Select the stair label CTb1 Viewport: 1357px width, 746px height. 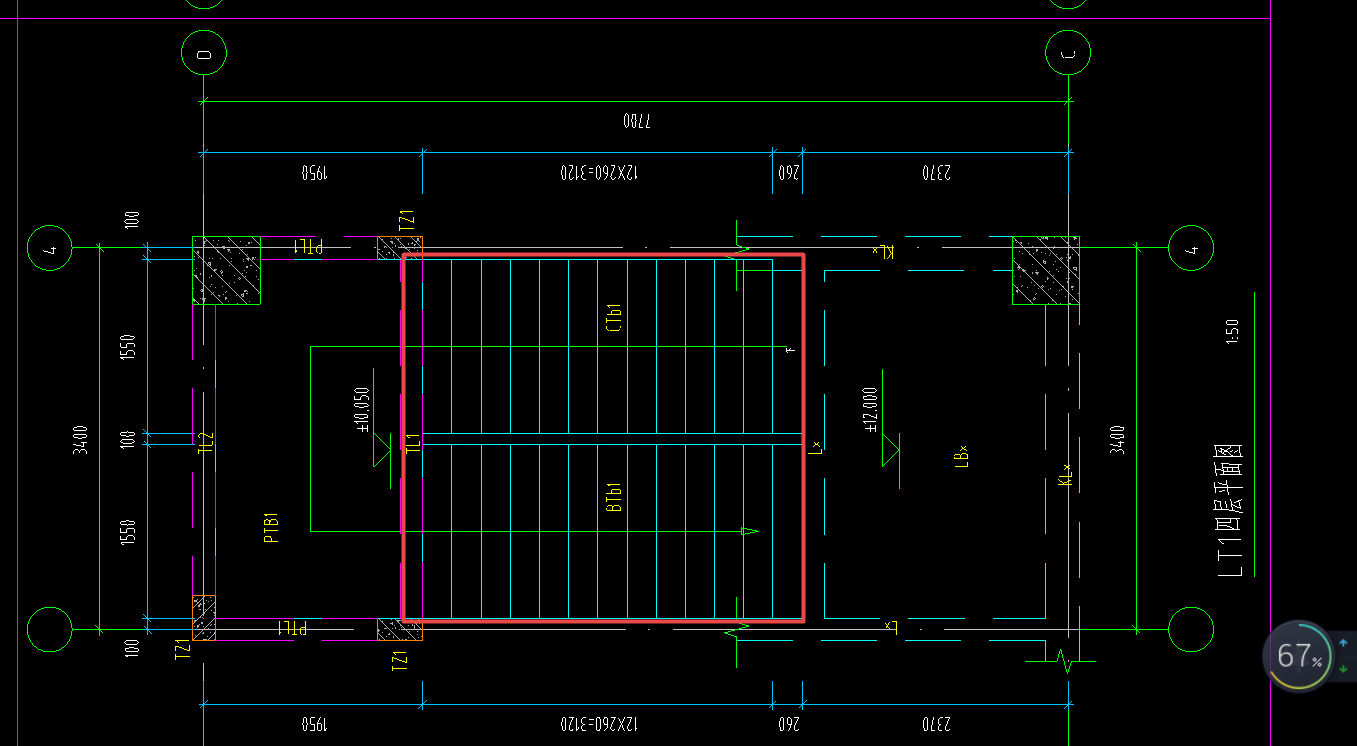point(614,318)
